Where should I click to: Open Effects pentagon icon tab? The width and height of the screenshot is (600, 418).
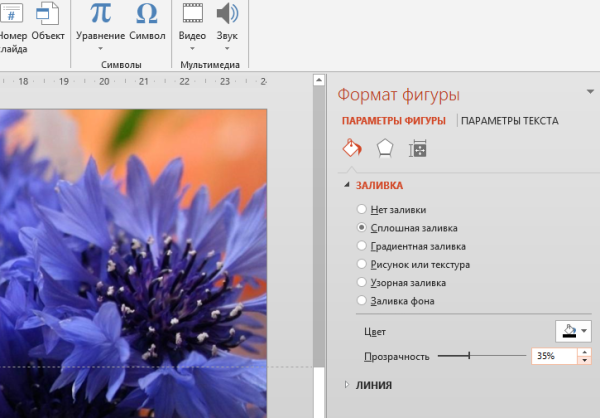[384, 149]
